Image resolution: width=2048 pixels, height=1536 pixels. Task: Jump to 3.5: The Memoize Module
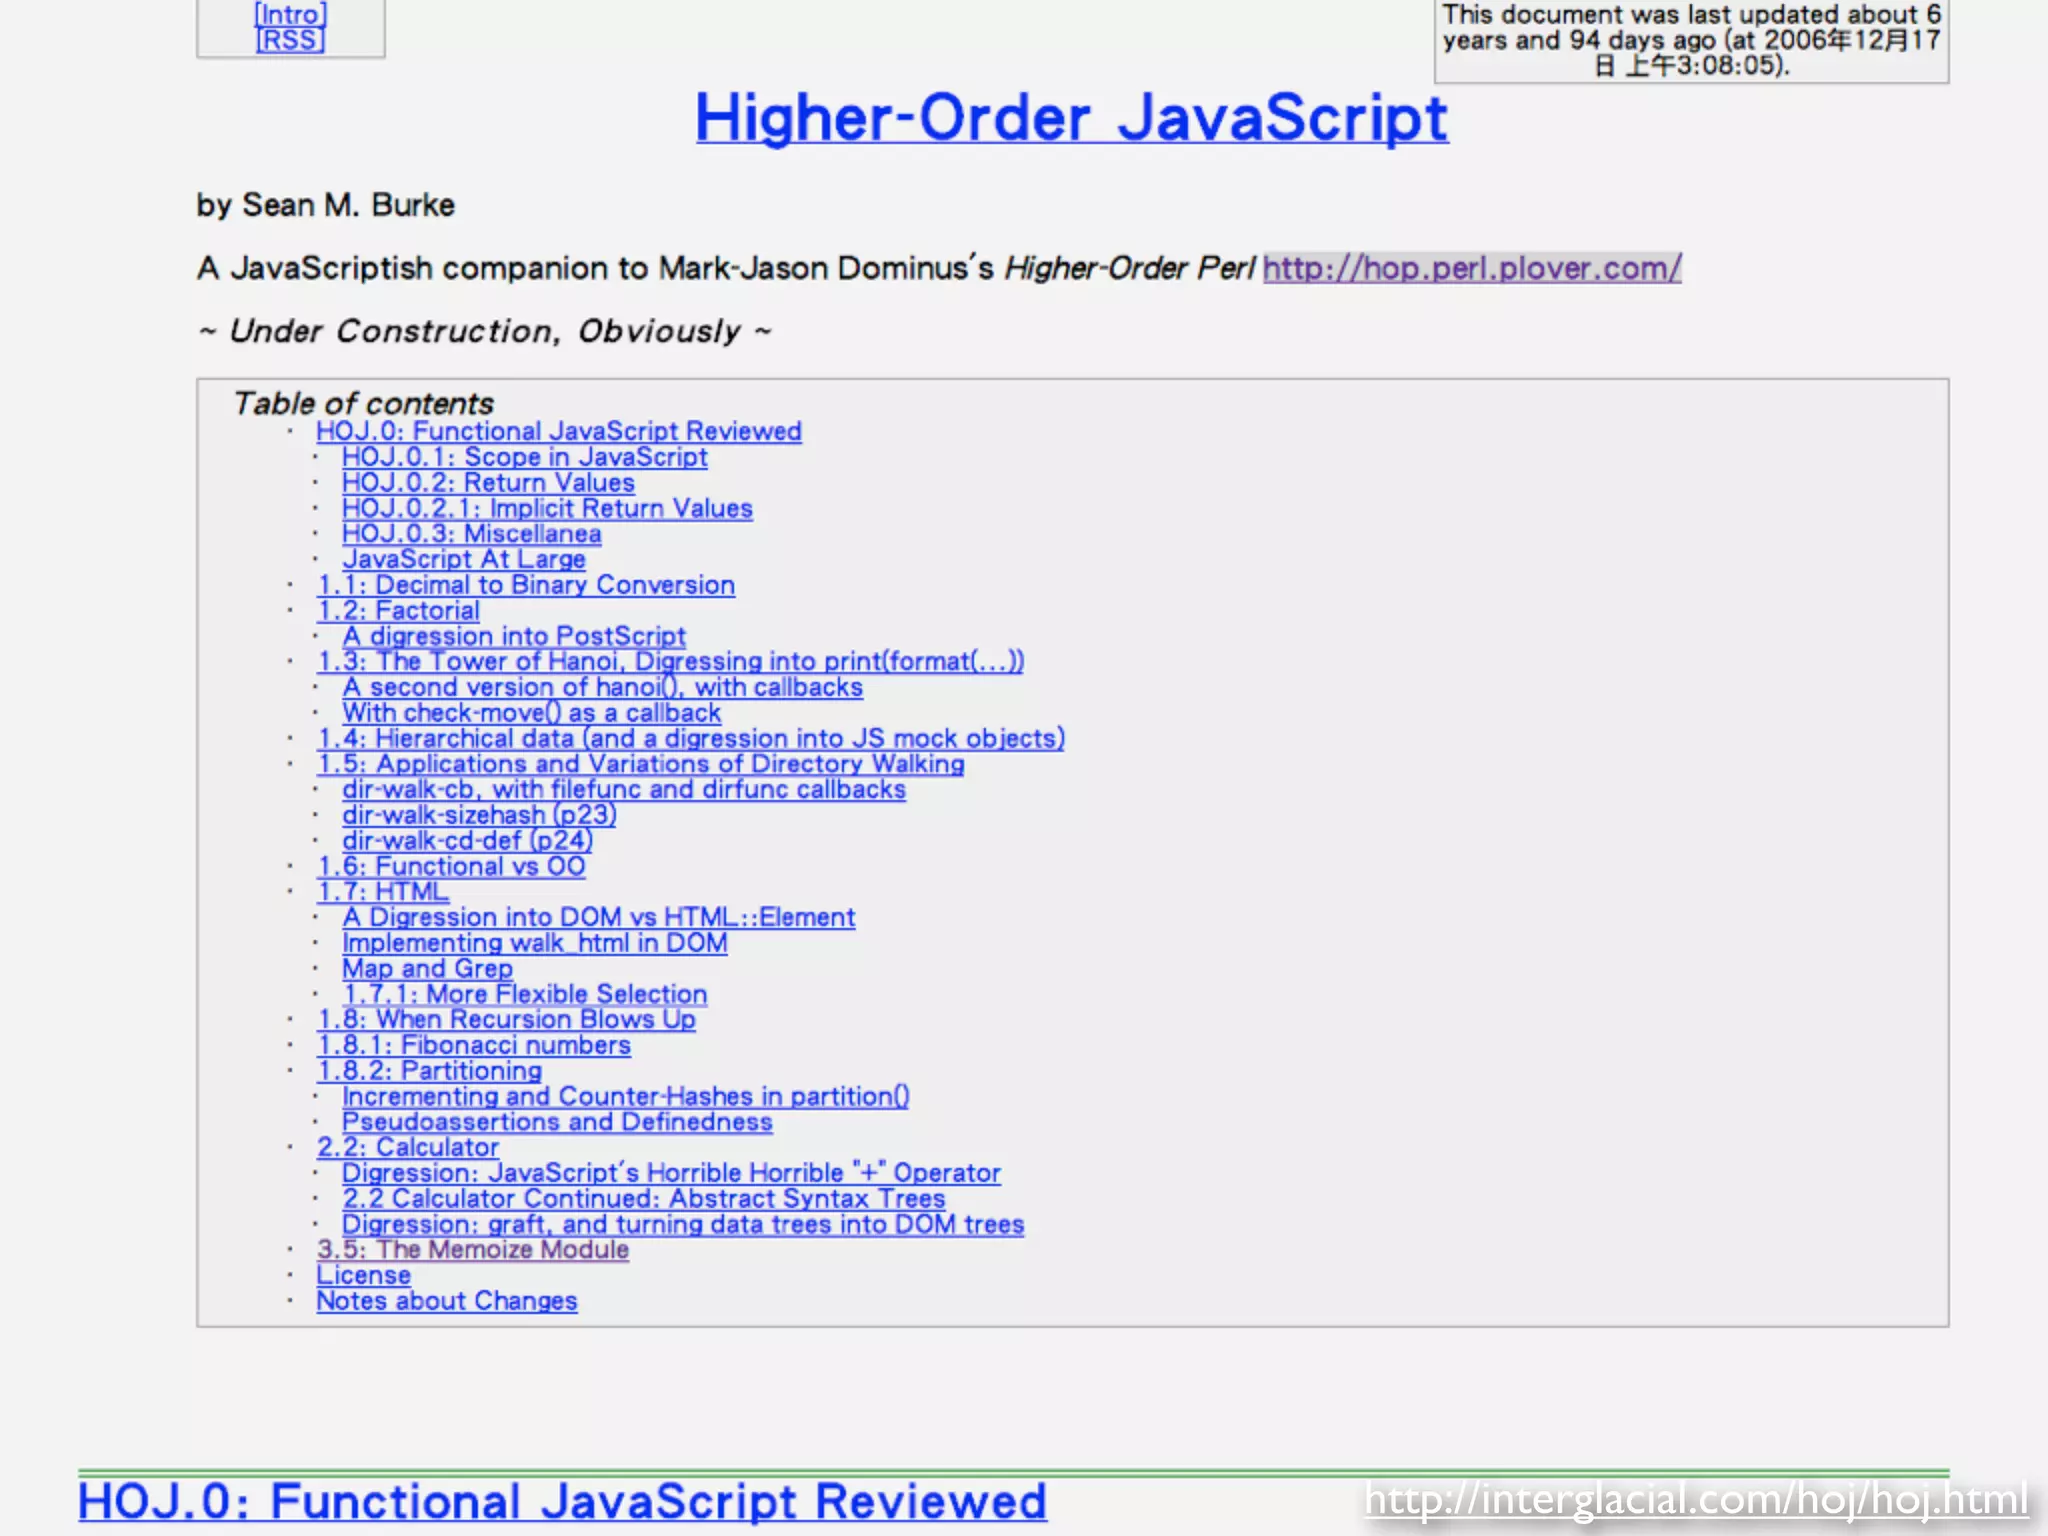473,1250
